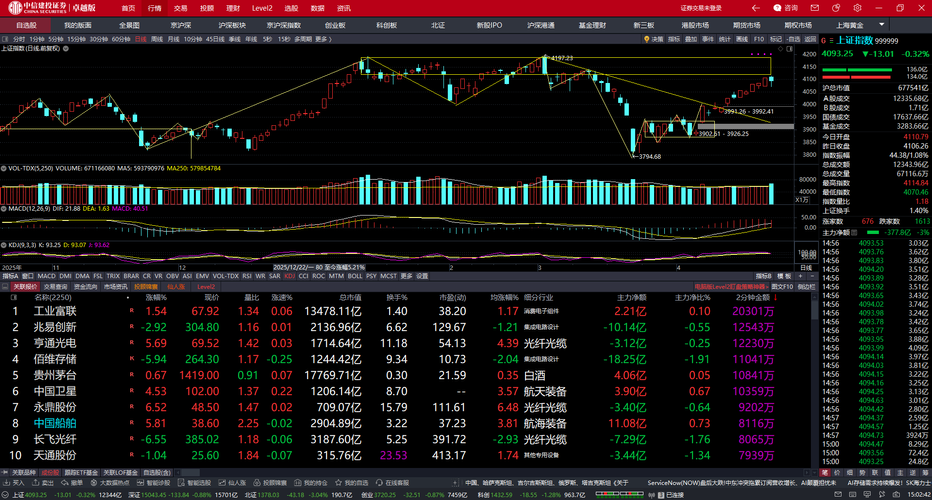Viewport: 932px width, 500px height.
Task: Open 仙人涨 in the bottom toolbar
Action: 232,483
